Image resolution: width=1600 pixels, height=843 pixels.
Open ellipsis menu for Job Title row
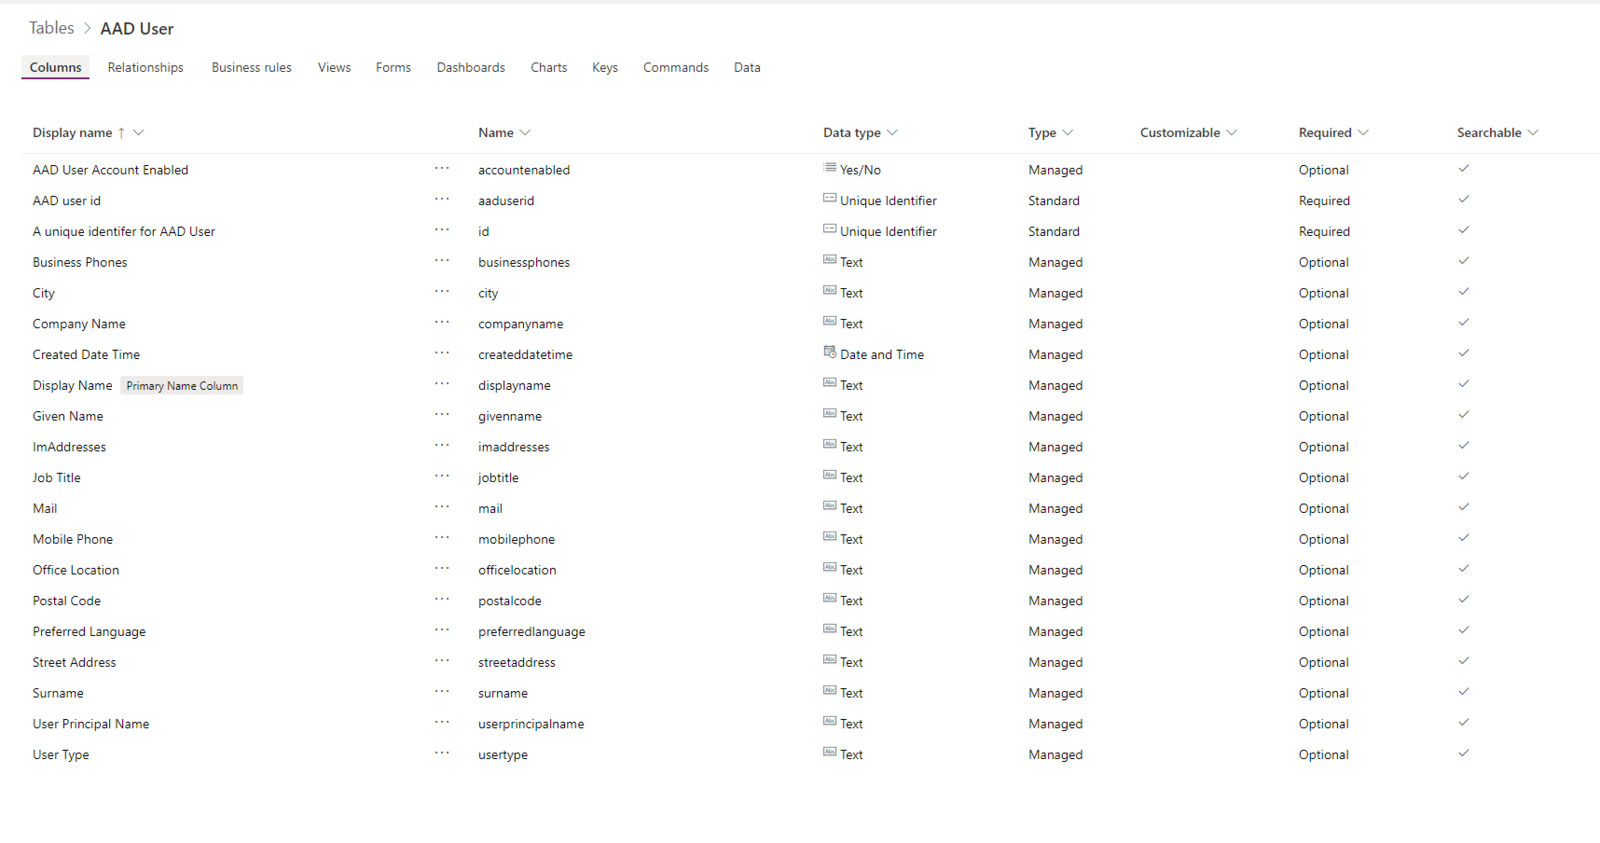coord(442,477)
